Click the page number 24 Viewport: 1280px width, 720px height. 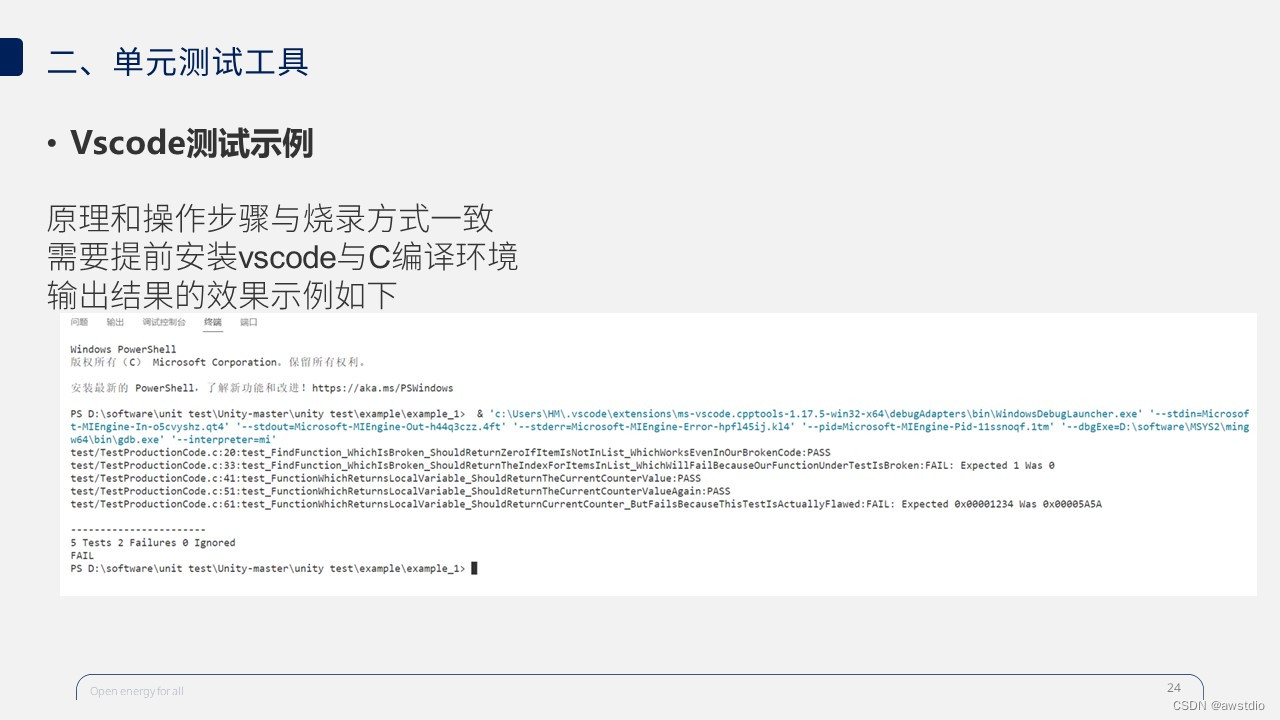[x=1174, y=687]
